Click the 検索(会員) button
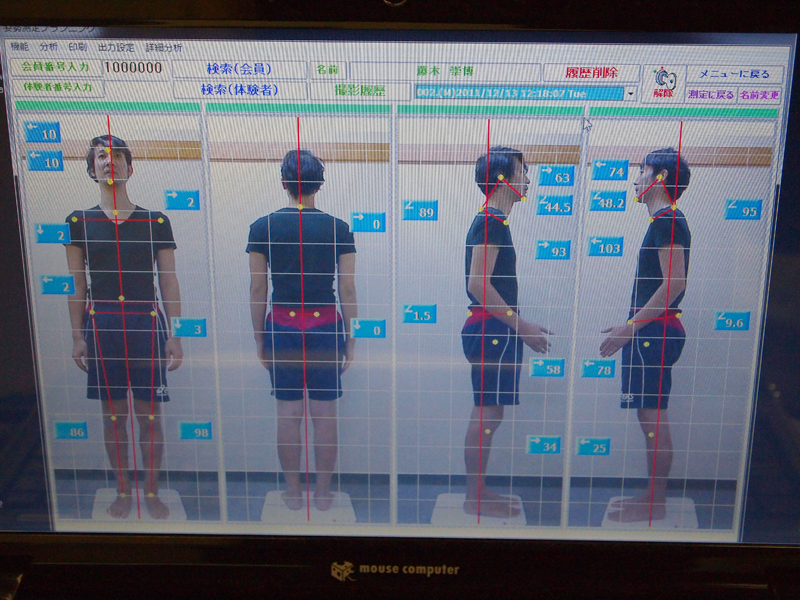 click(239, 69)
